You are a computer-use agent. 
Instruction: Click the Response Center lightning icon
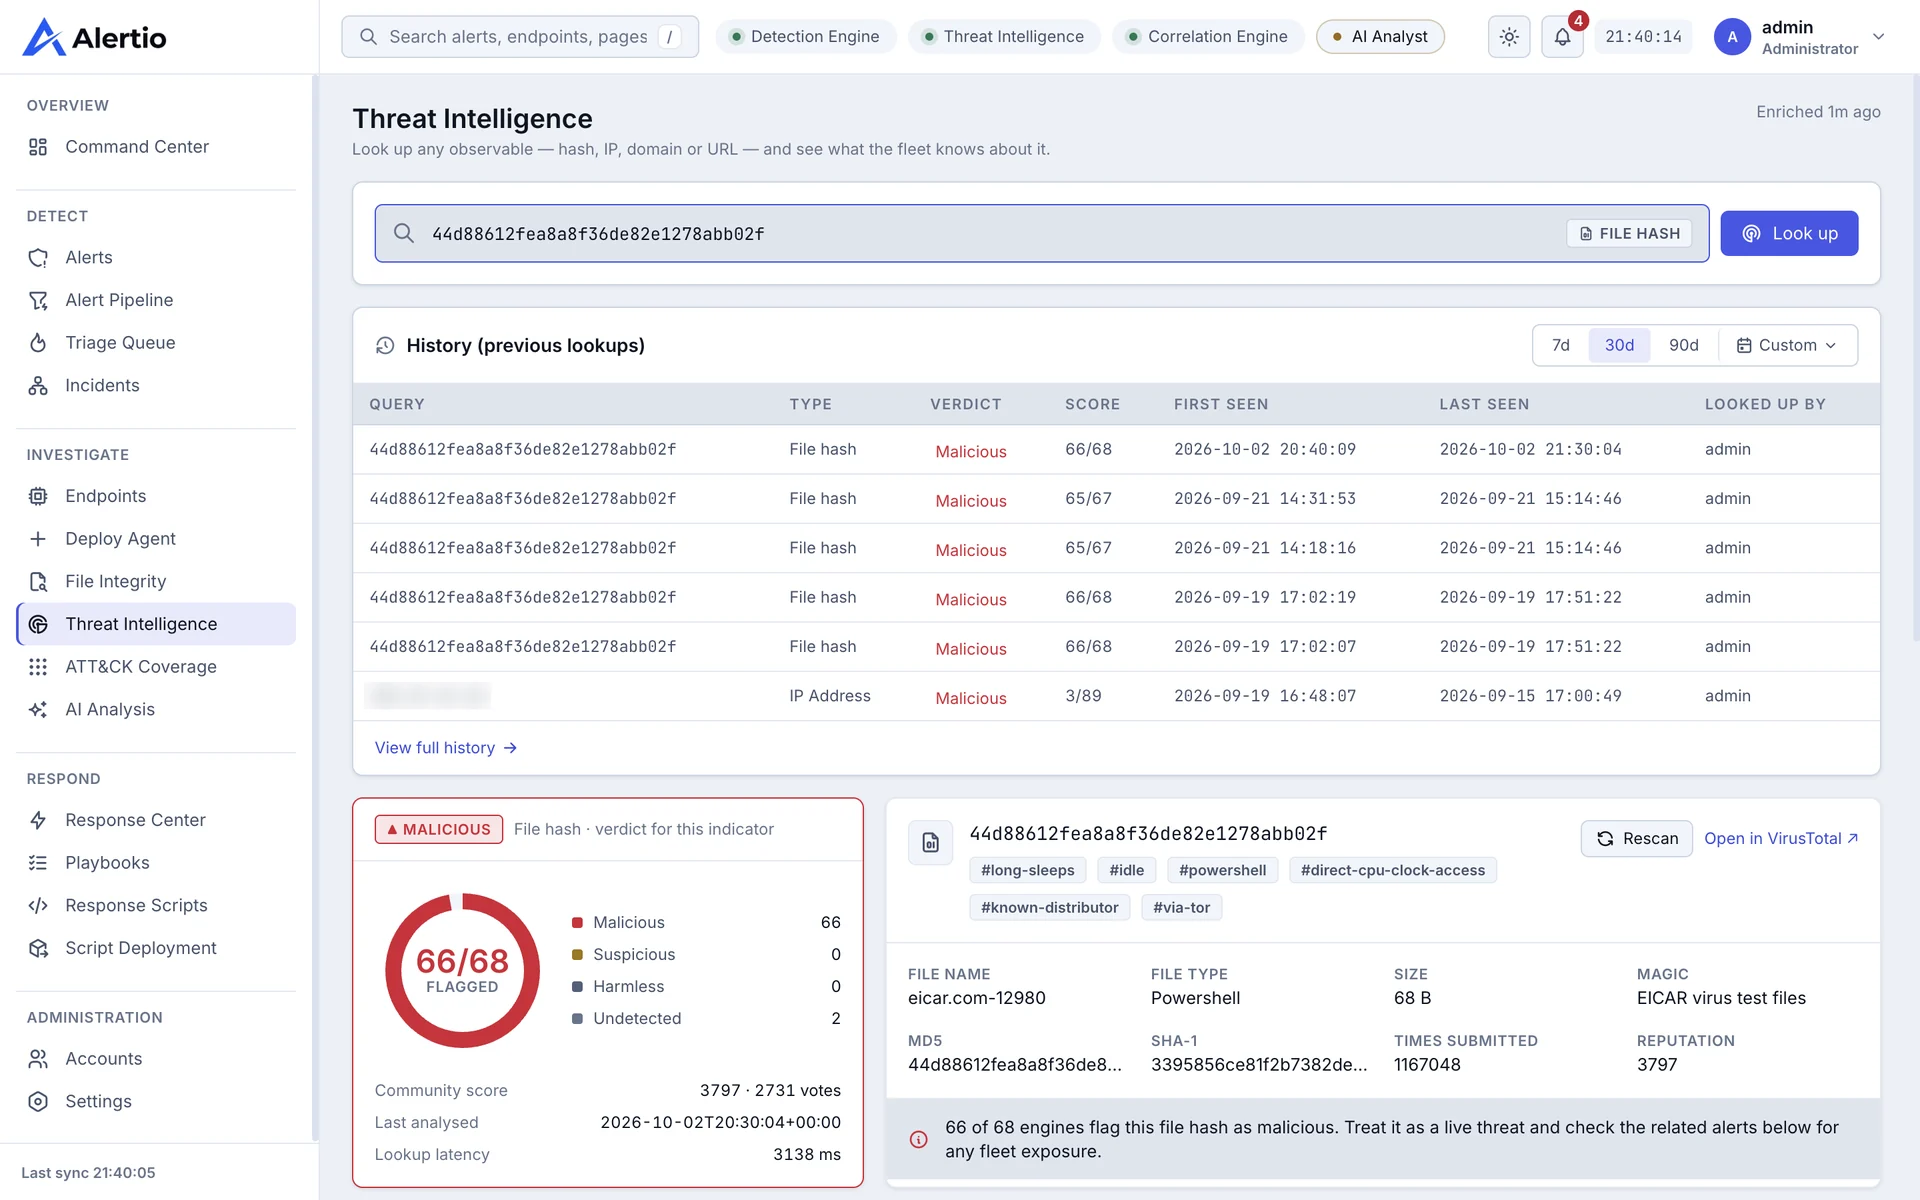pos(38,820)
